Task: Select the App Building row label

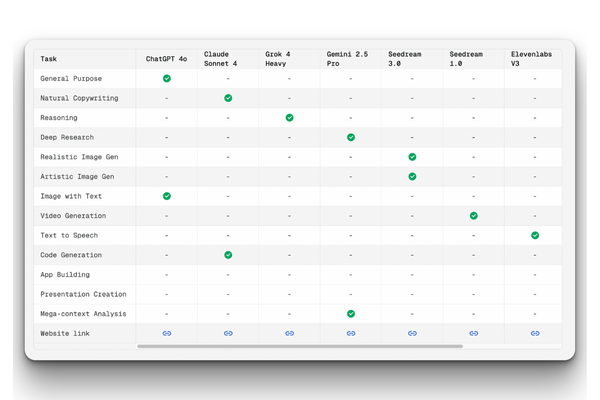Action: coord(65,274)
